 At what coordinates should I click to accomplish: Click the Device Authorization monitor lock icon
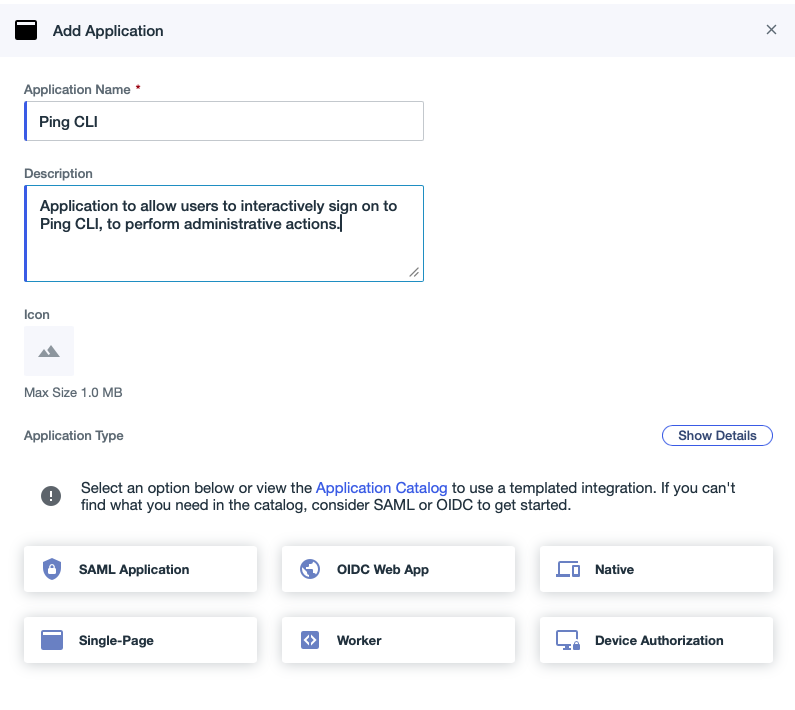pos(568,640)
